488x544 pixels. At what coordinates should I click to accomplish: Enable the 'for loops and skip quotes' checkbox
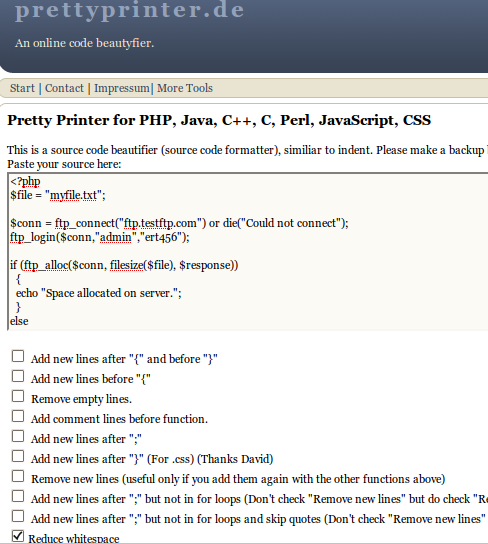click(18, 516)
